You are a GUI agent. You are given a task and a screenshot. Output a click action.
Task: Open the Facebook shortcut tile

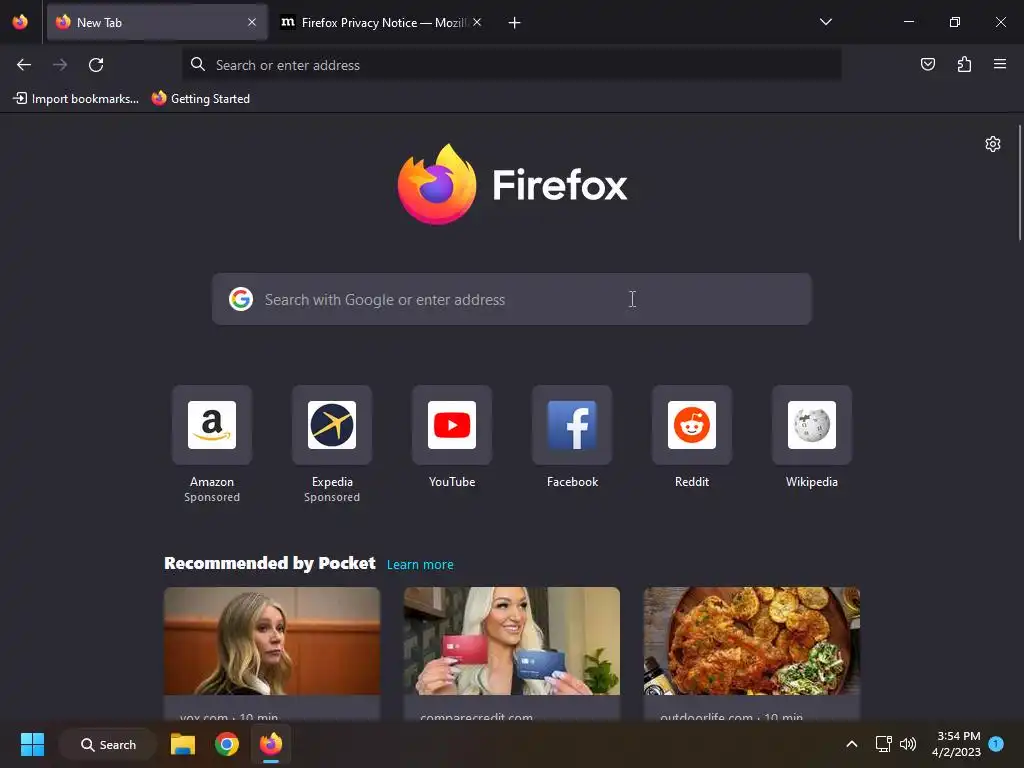click(x=572, y=425)
